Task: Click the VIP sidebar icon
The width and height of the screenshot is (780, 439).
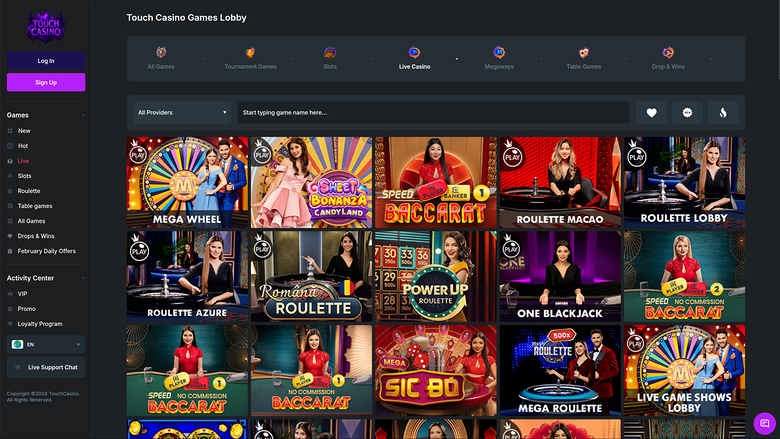Action: point(10,294)
